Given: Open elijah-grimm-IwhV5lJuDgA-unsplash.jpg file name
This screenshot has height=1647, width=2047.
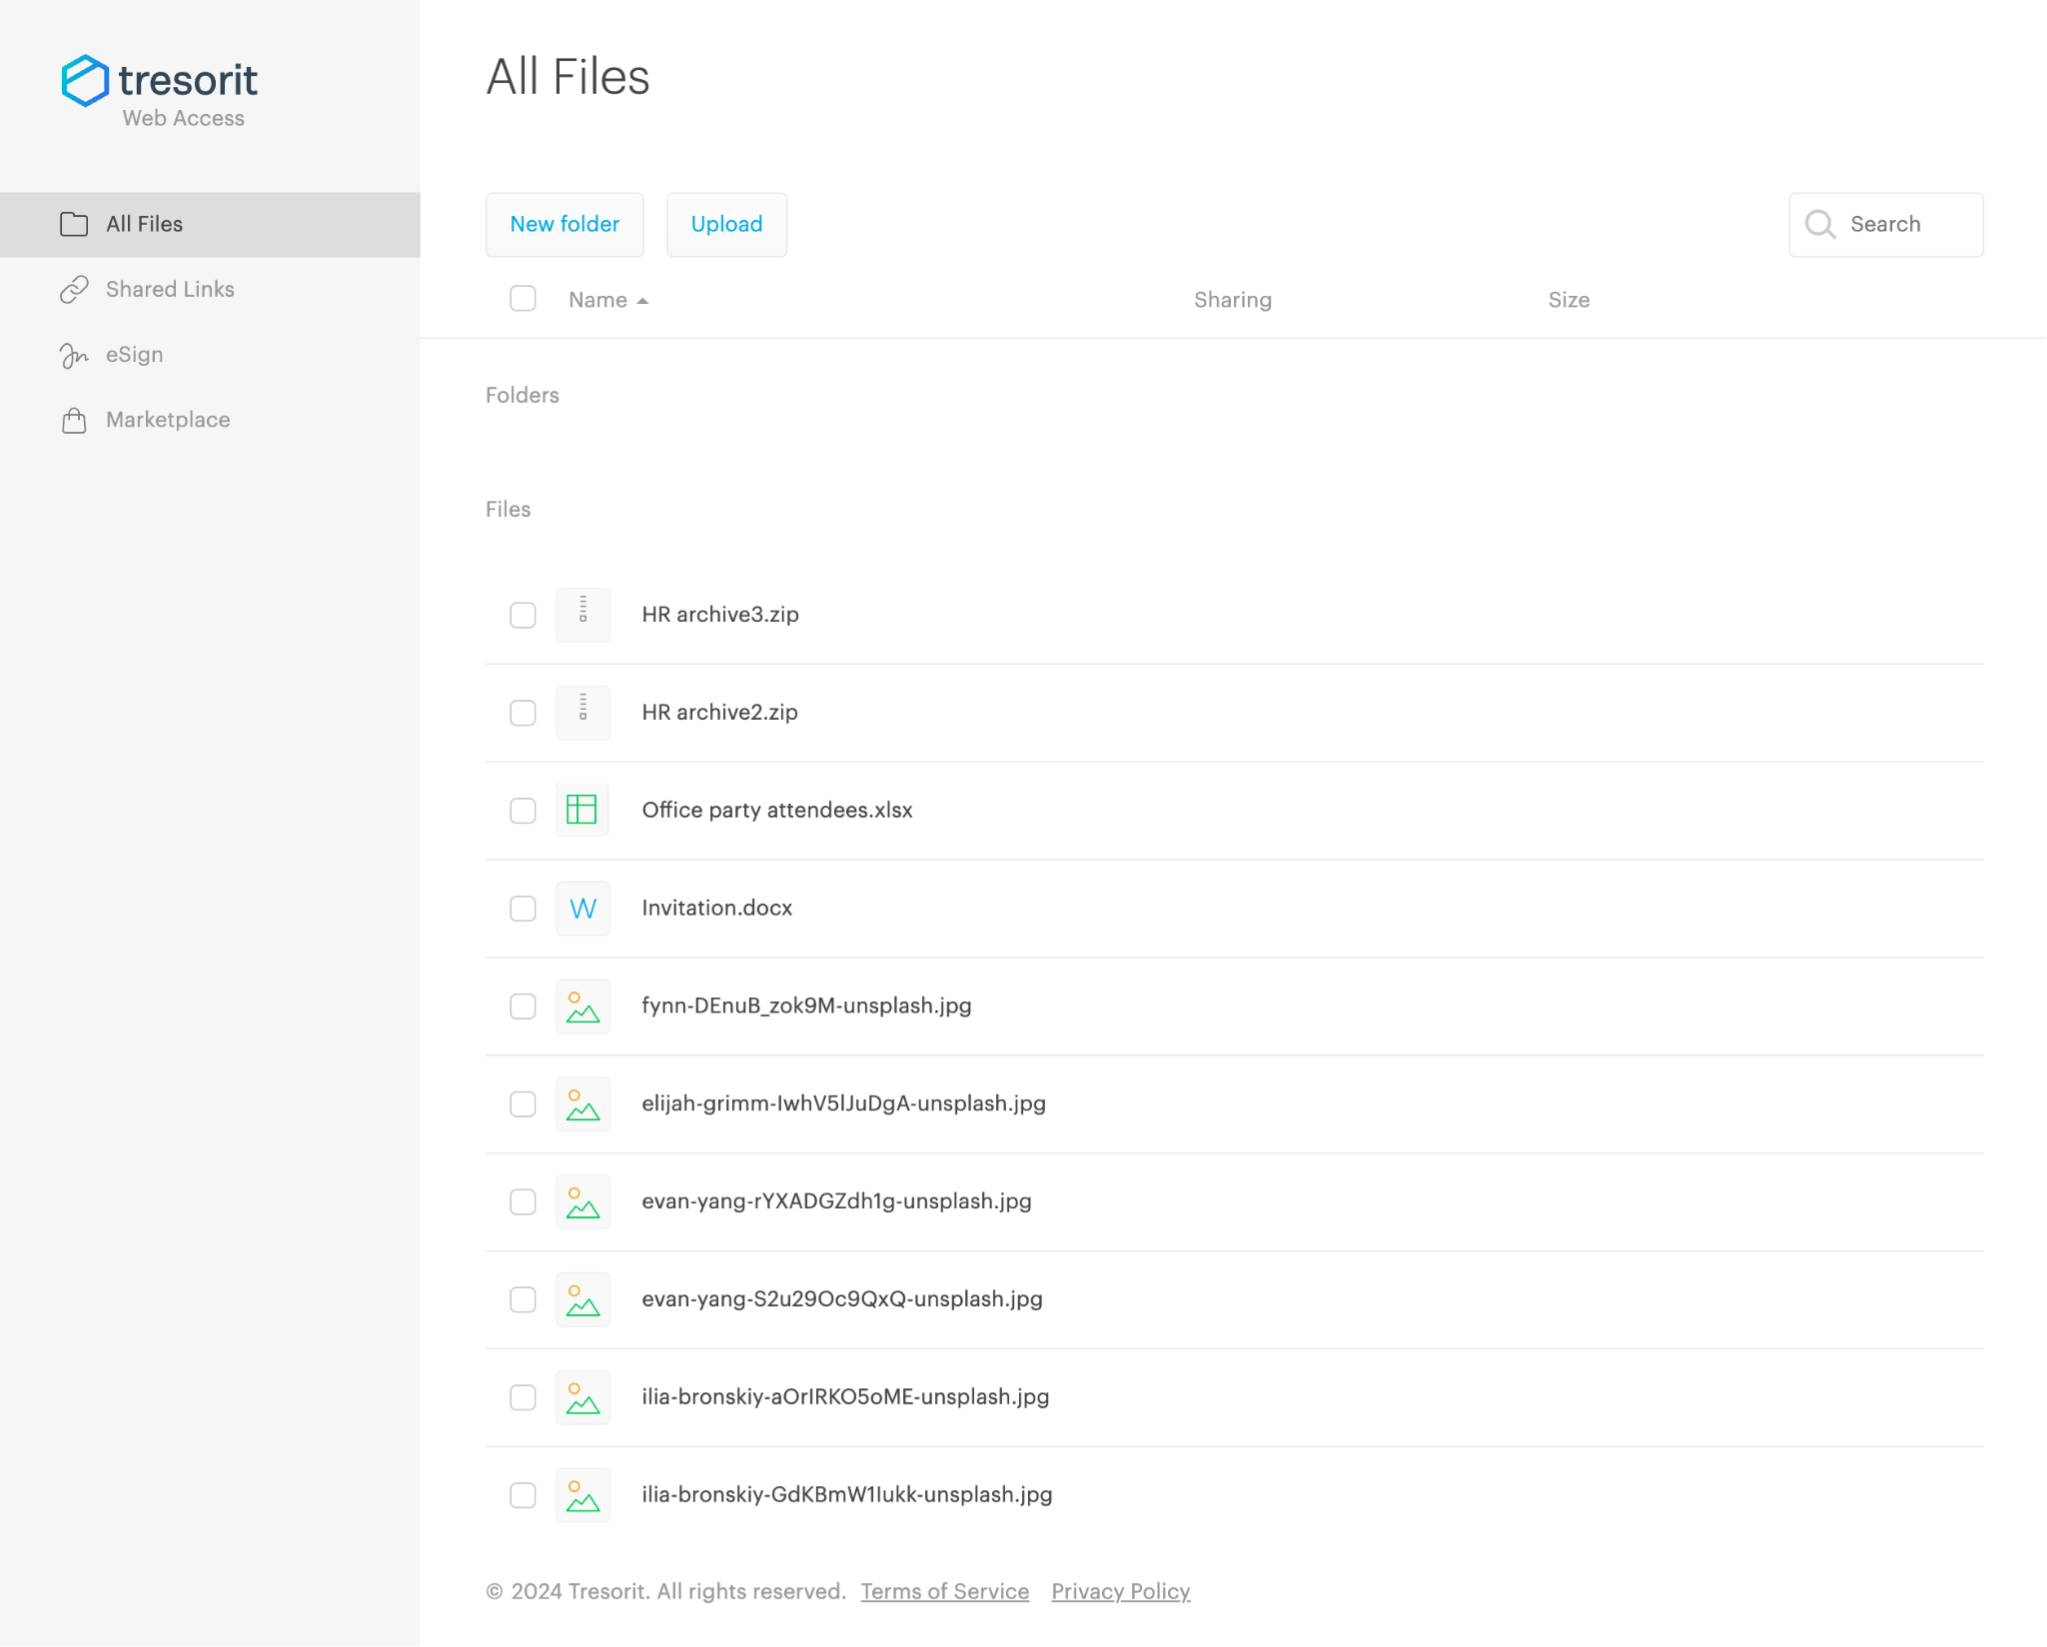Looking at the screenshot, I should (x=843, y=1105).
